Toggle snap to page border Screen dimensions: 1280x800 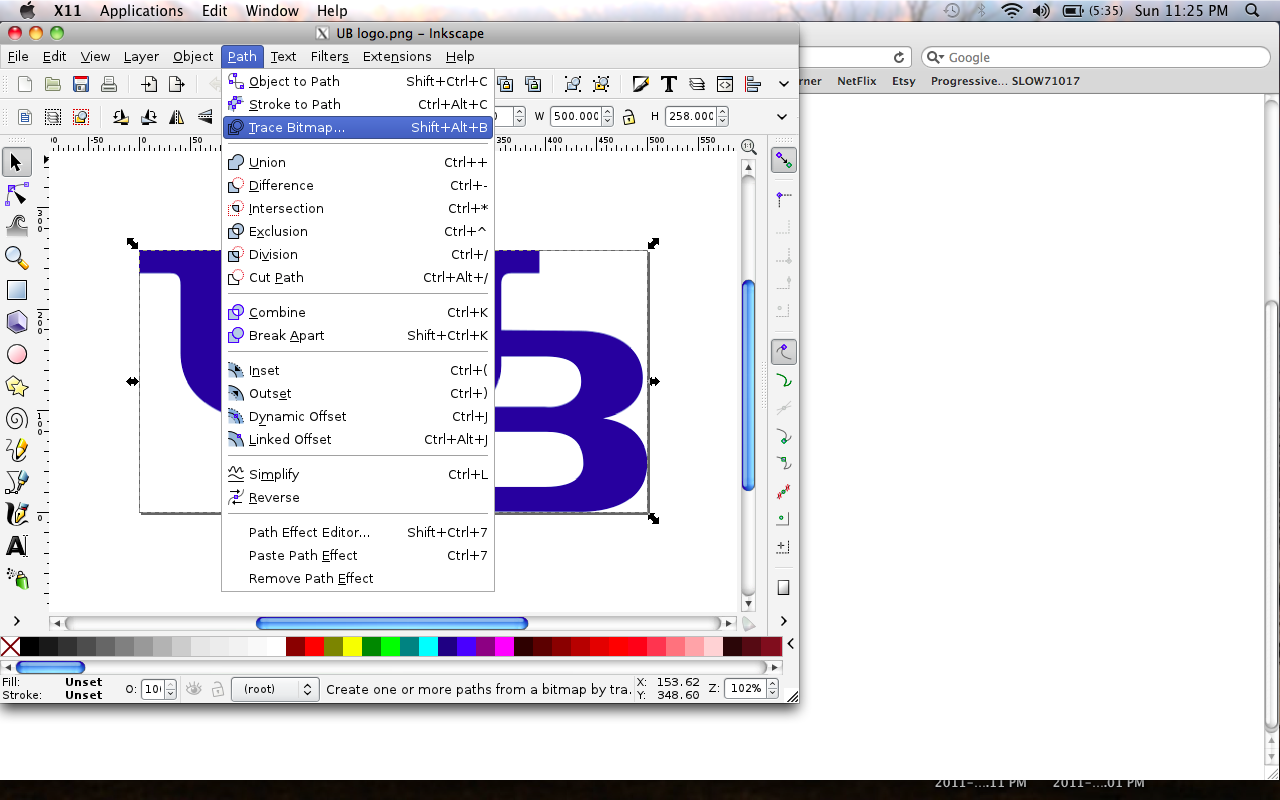[x=784, y=587]
